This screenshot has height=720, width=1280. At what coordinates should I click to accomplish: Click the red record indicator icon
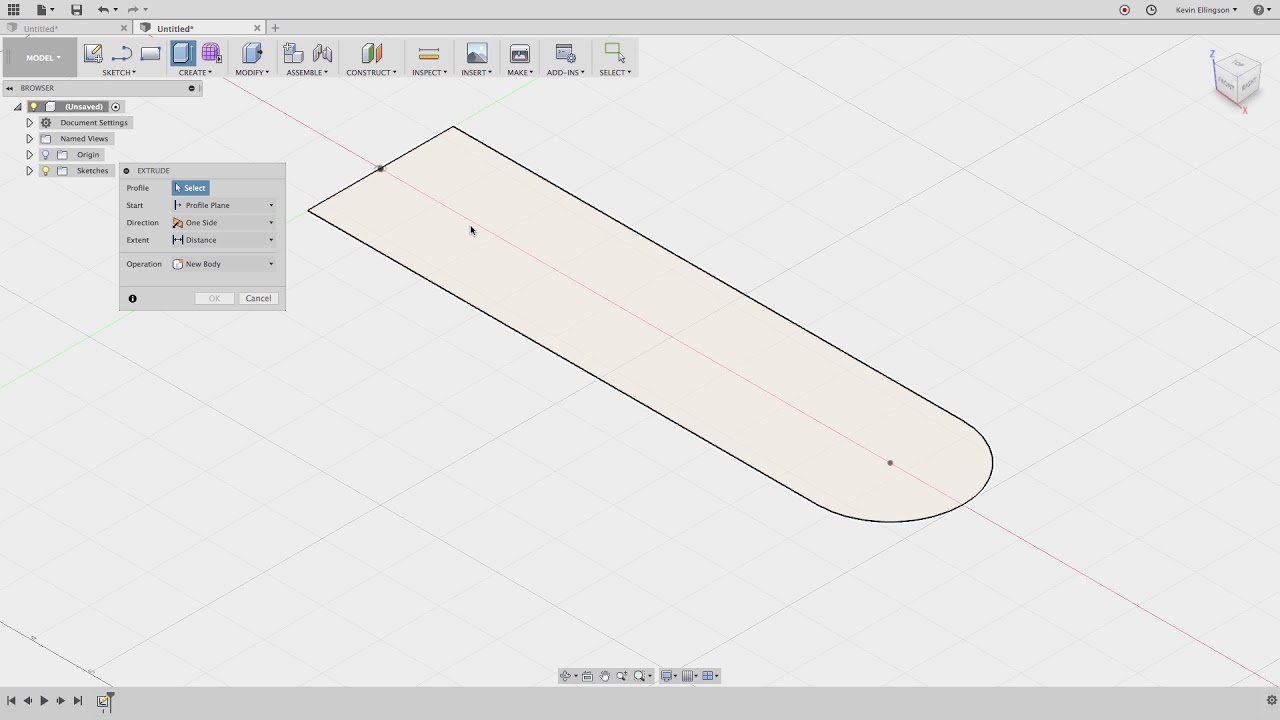pos(1124,10)
